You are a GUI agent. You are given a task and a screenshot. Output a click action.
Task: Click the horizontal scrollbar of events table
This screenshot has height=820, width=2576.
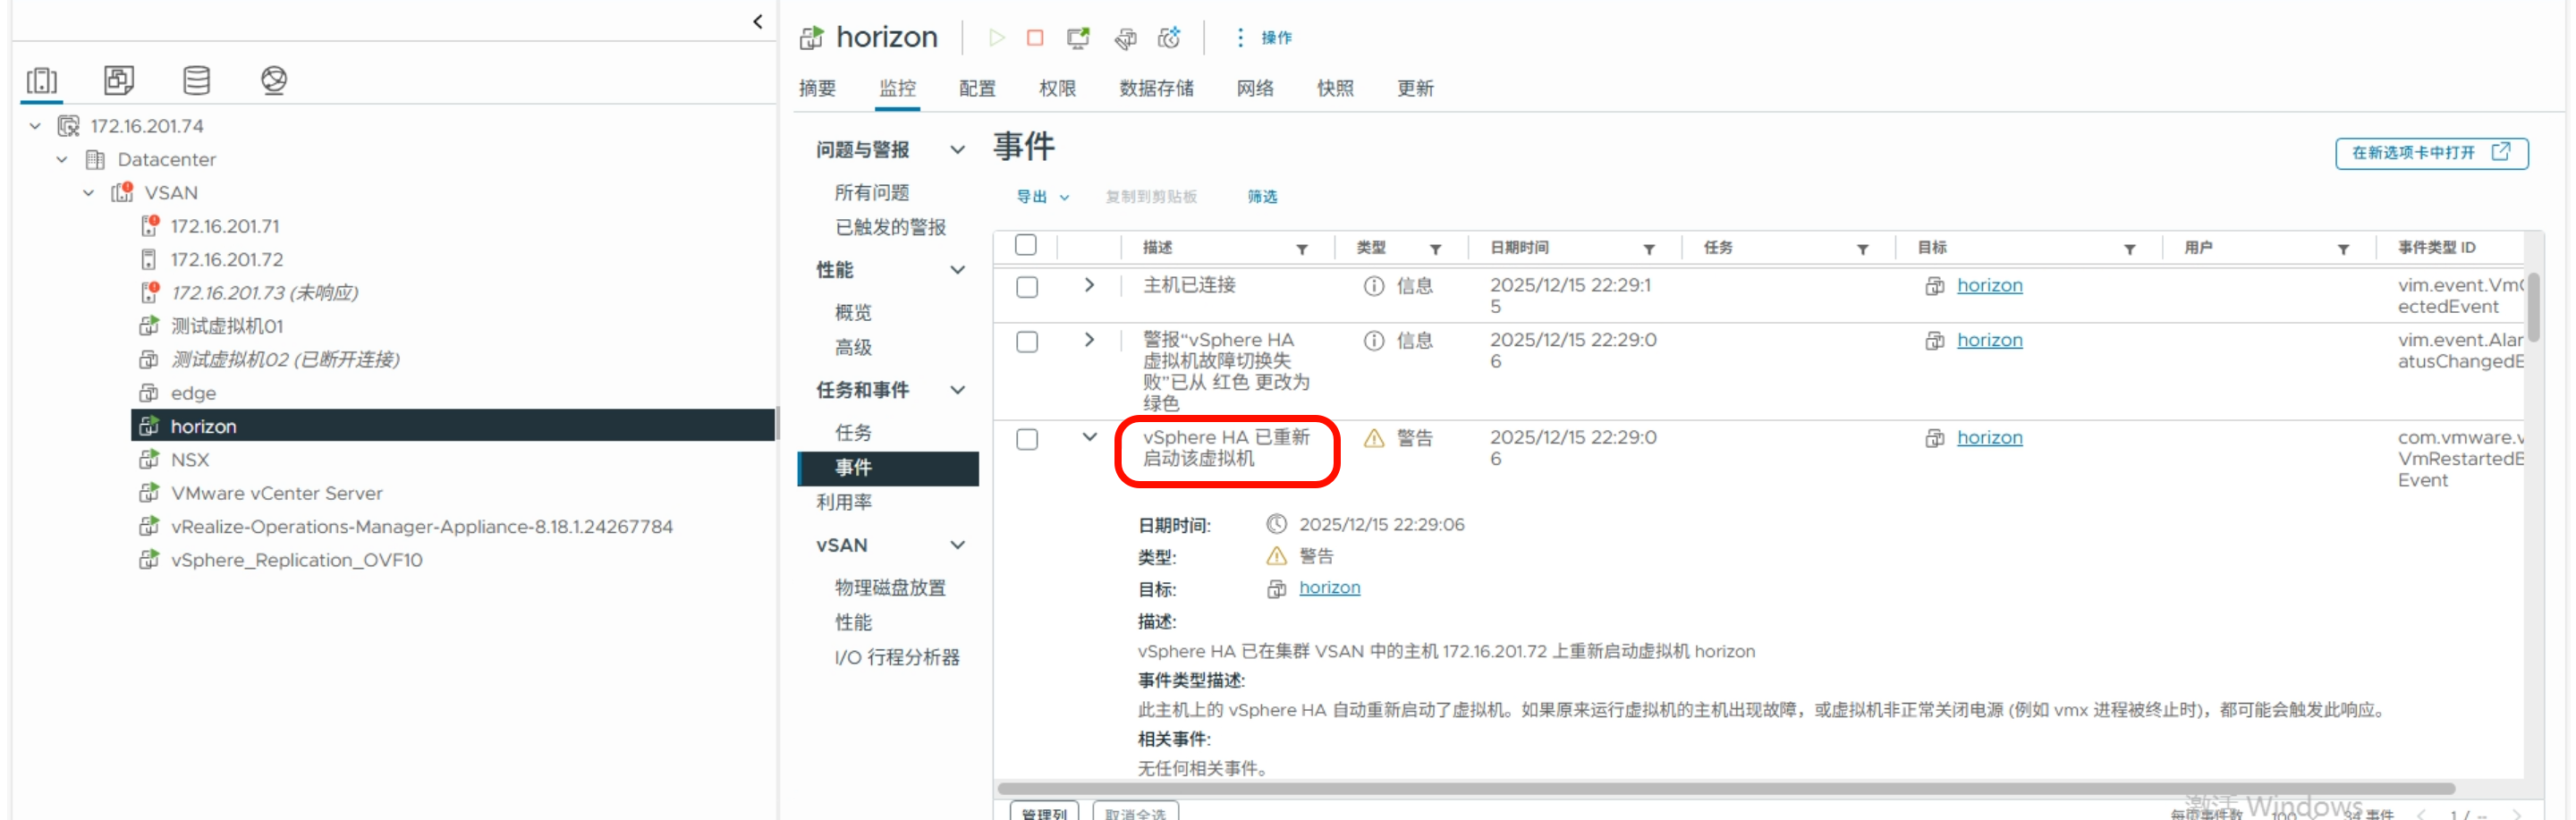point(1725,789)
